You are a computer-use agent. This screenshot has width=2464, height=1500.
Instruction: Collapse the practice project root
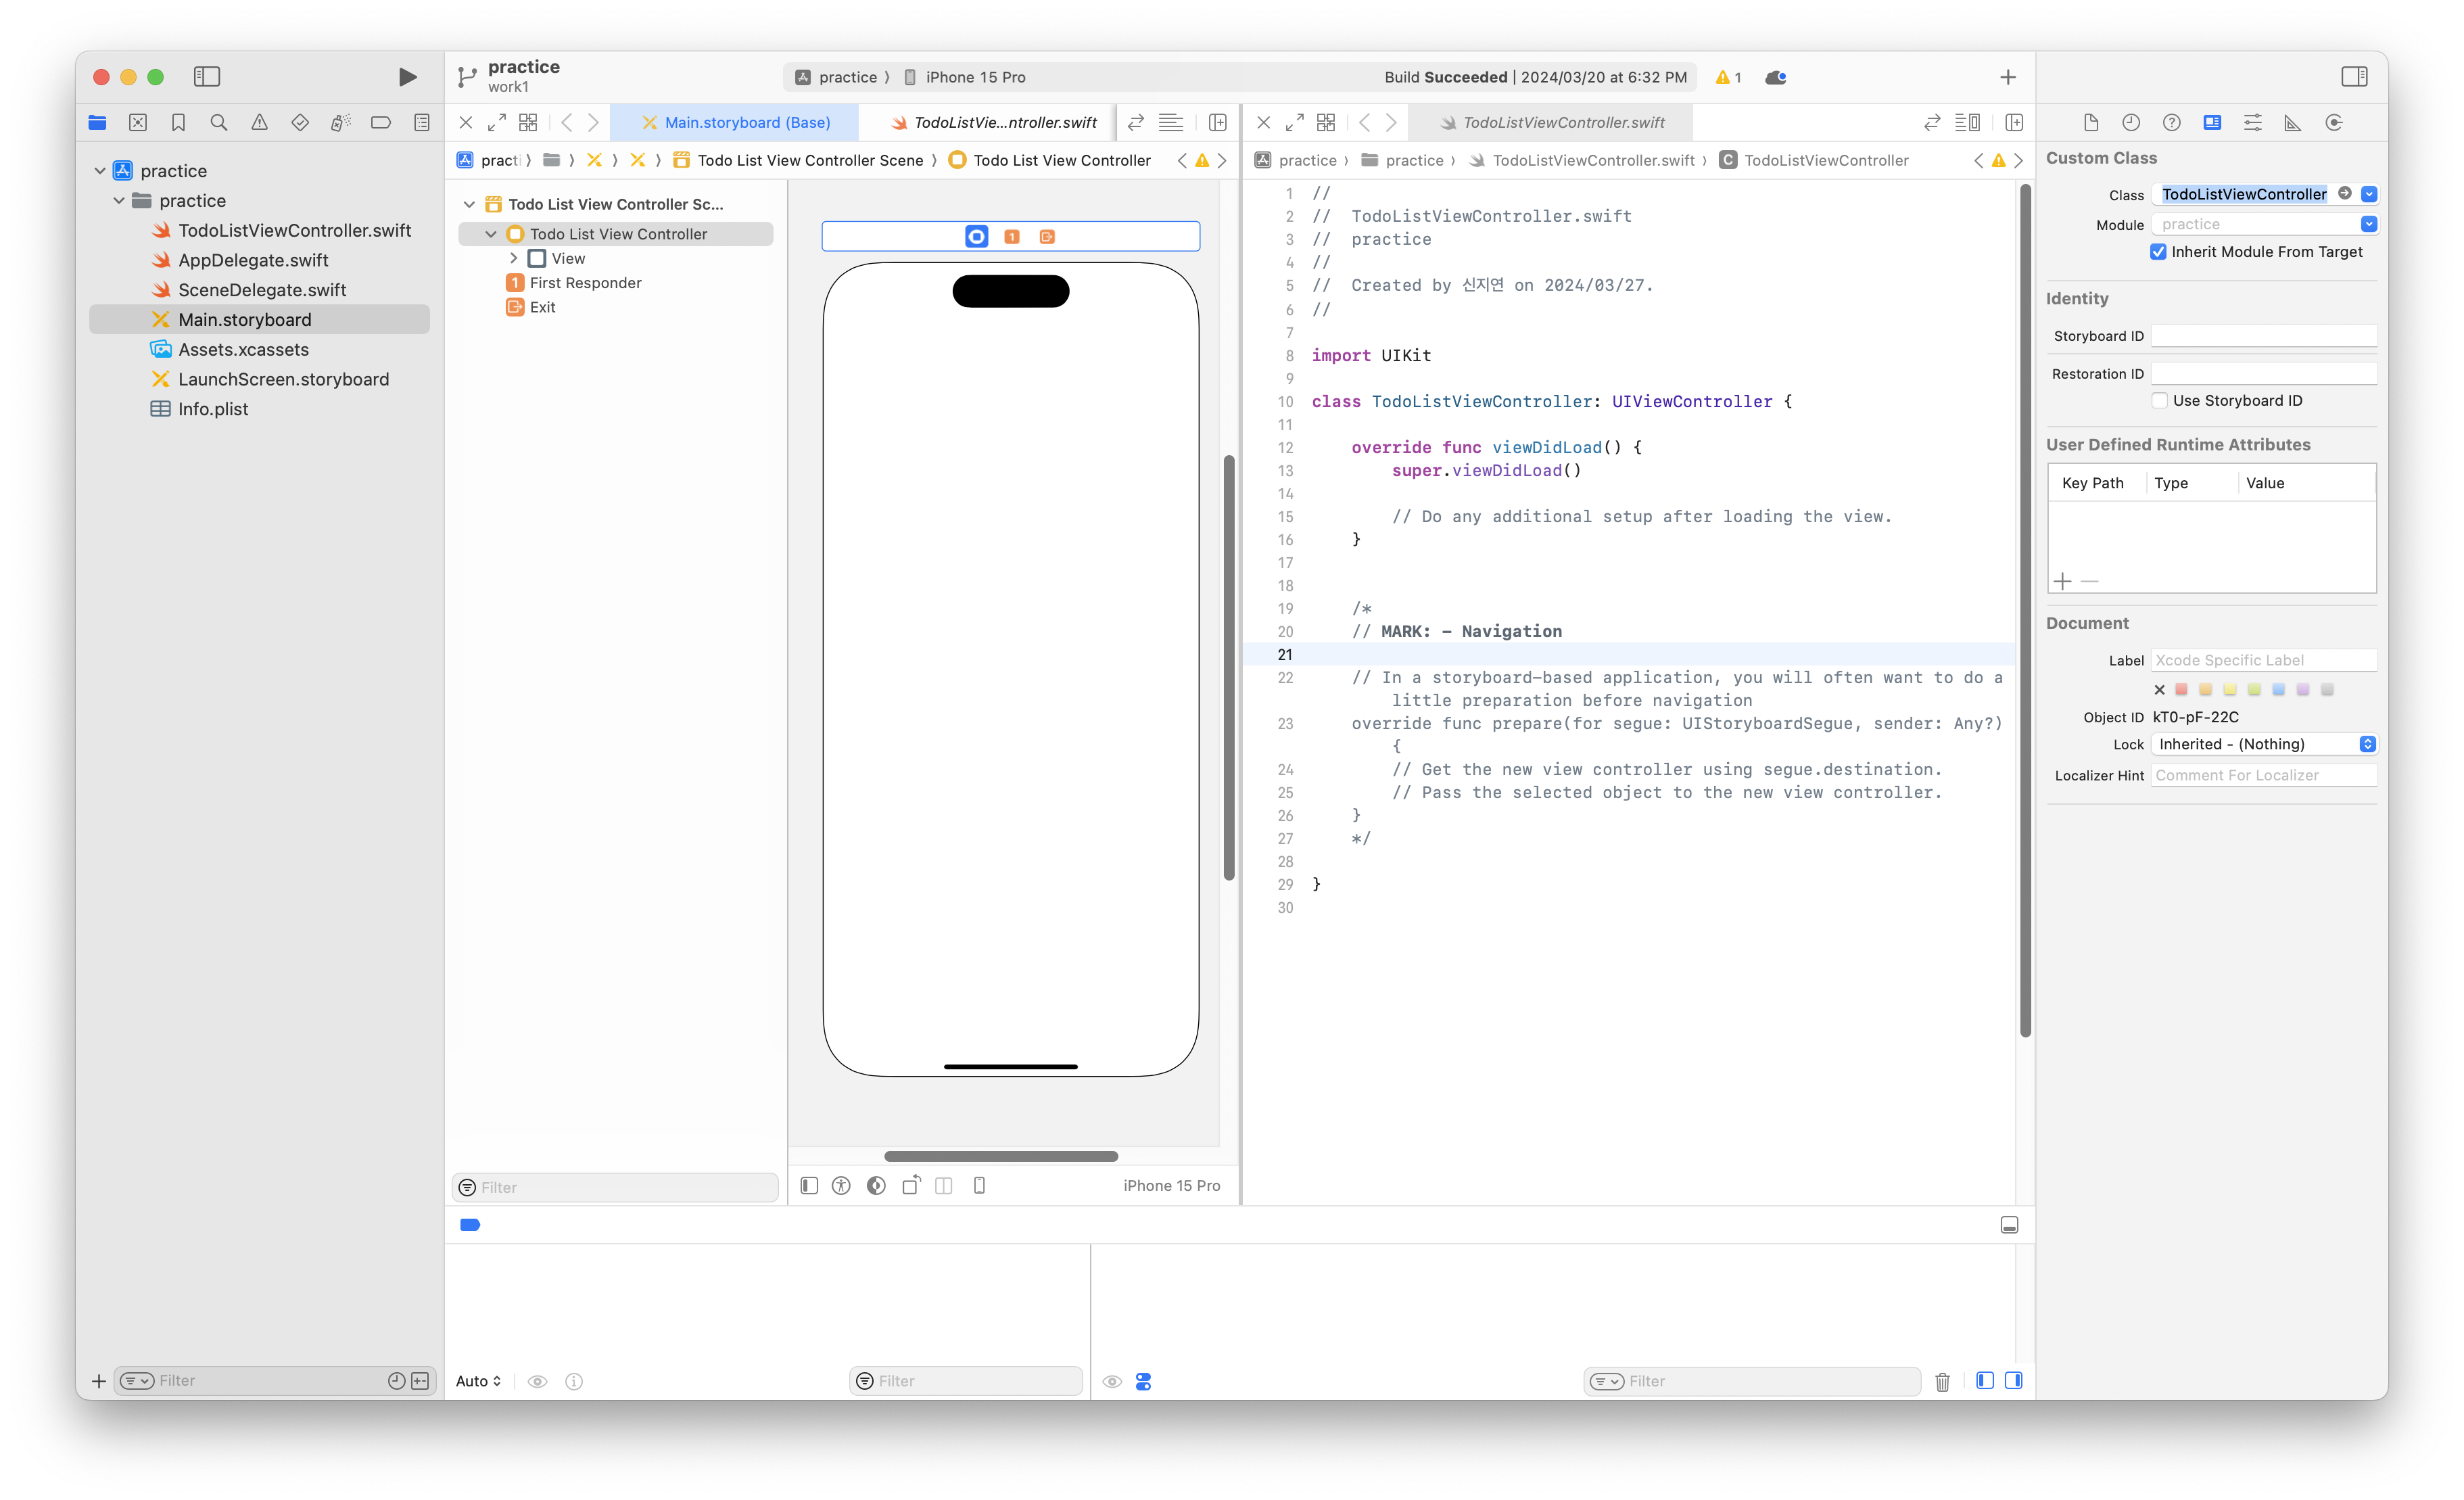tap(100, 171)
